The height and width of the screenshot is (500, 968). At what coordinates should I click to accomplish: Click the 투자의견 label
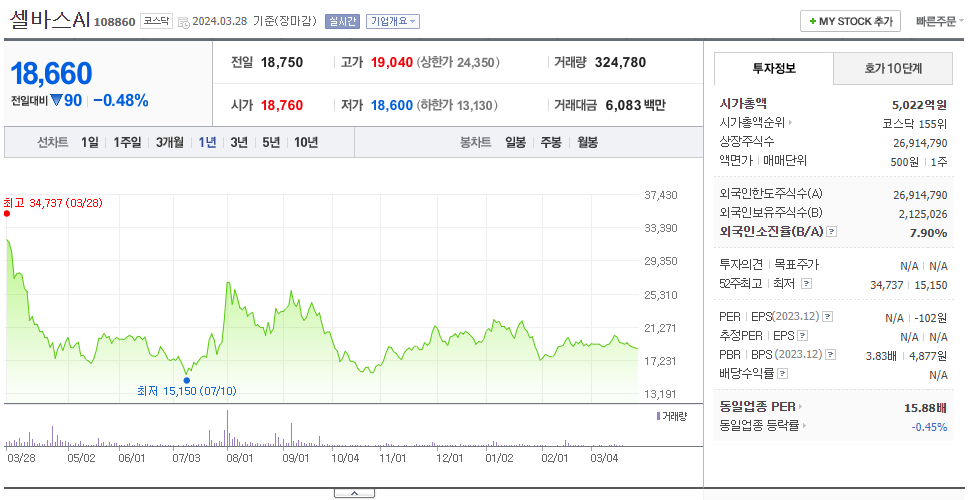pos(741,265)
